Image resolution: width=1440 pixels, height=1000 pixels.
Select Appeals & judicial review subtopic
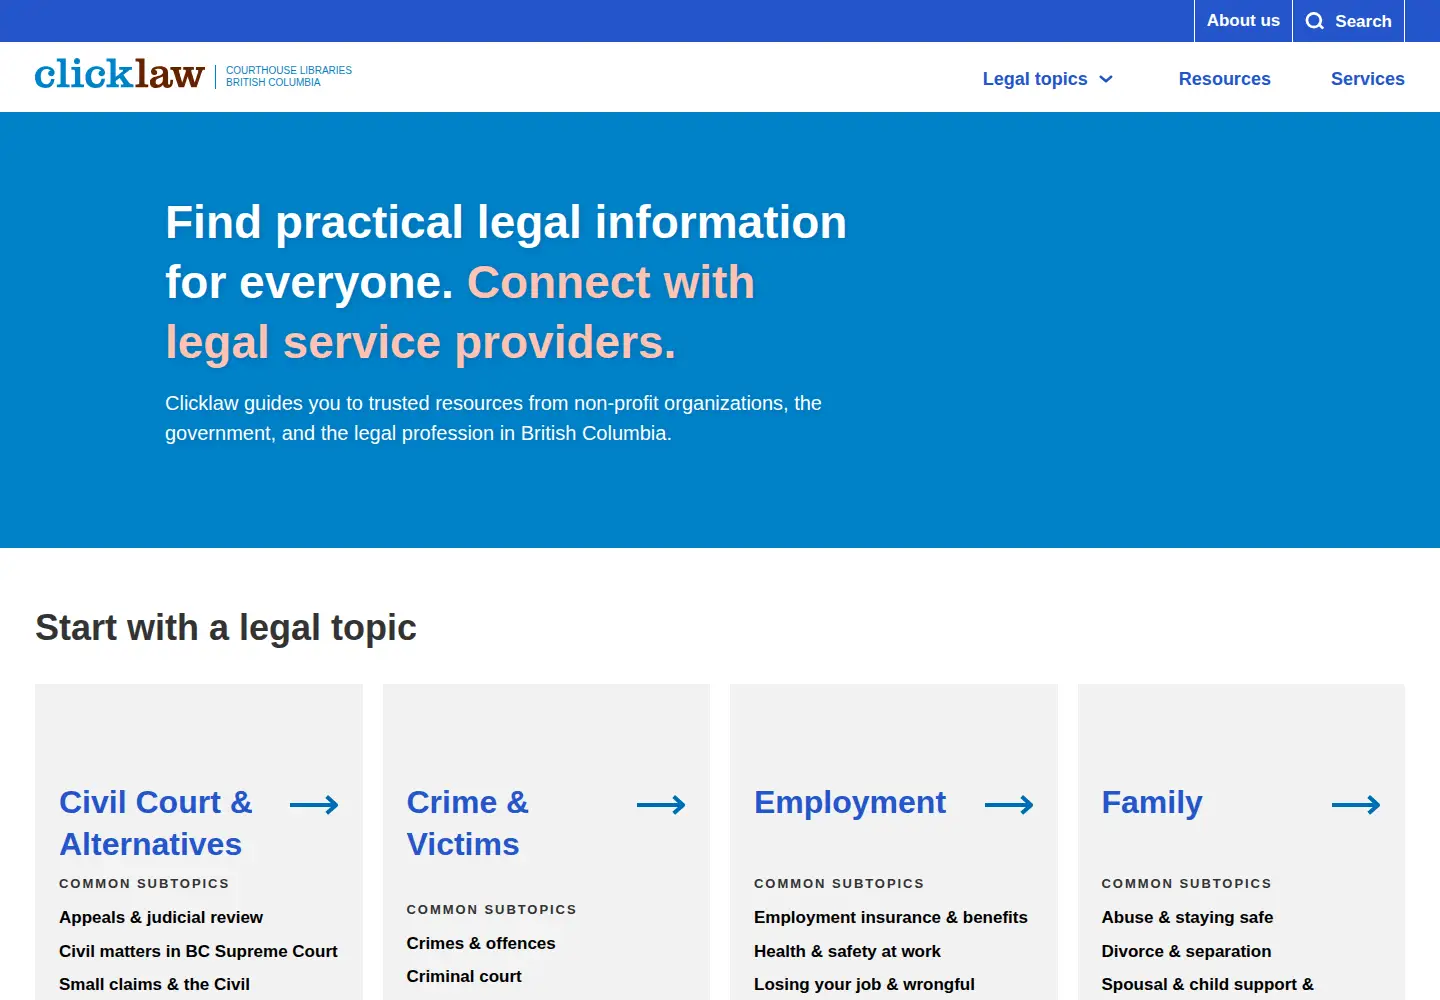pyautogui.click(x=161, y=917)
